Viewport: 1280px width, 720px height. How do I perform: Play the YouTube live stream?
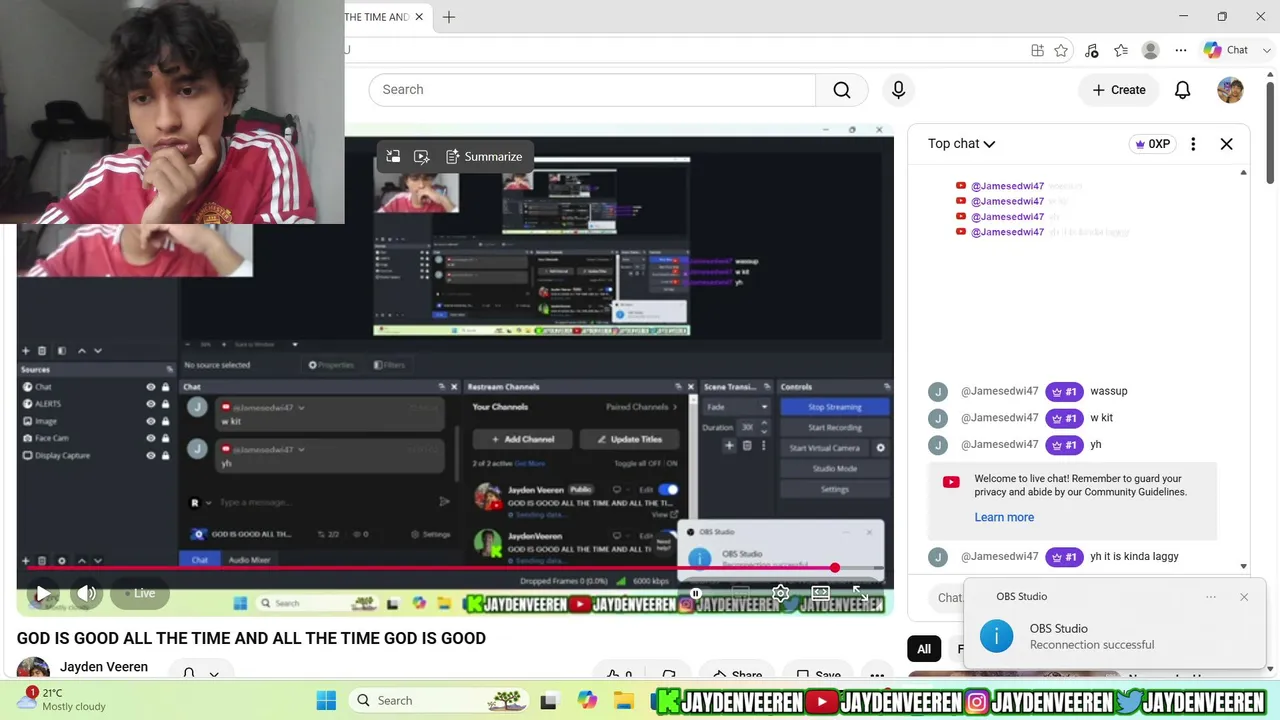[x=43, y=593]
